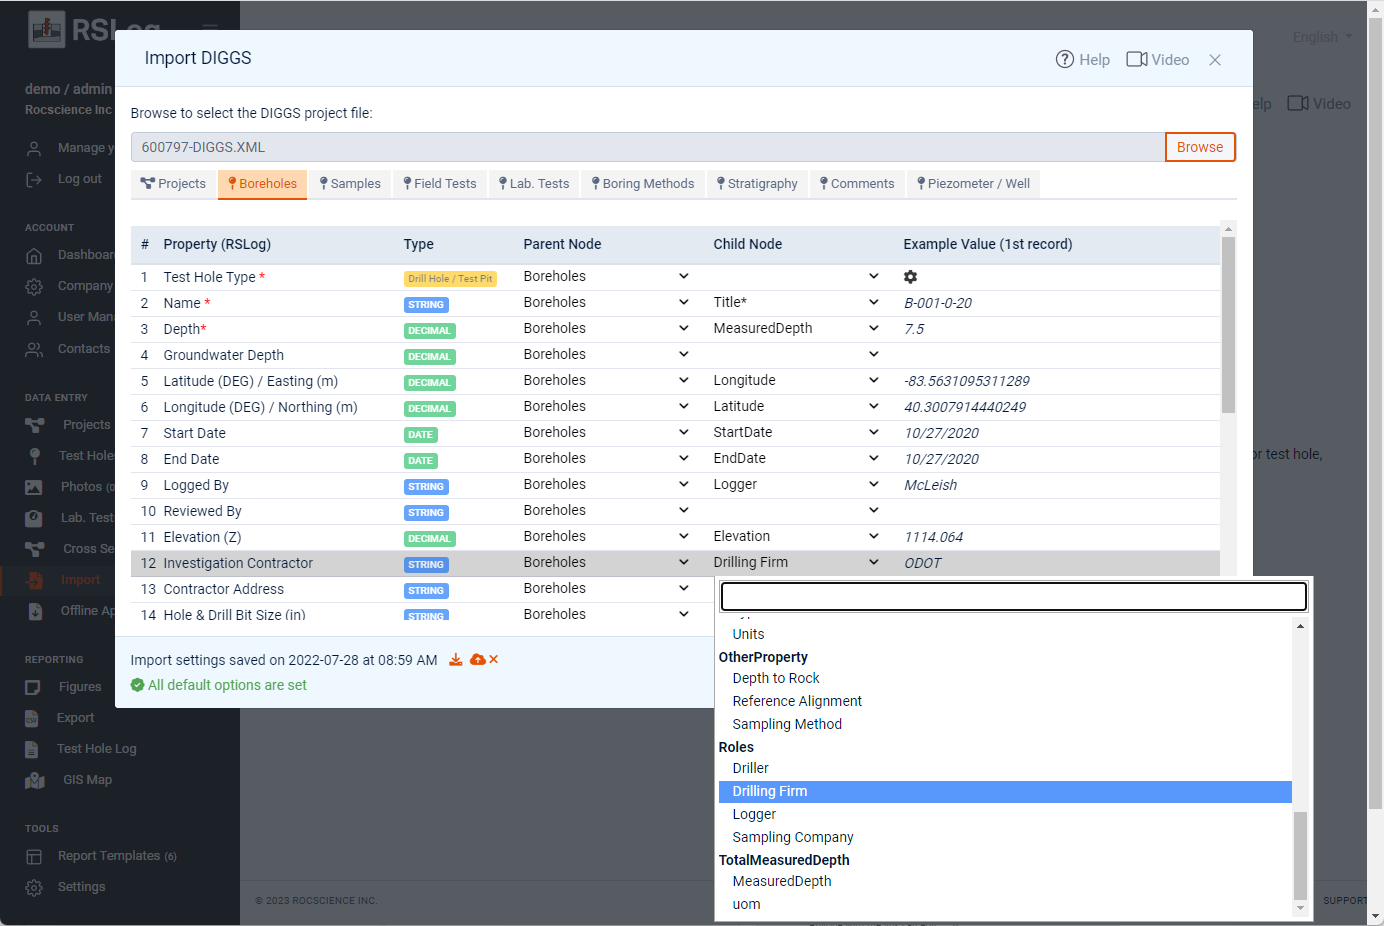Open Child Node dropdown showing Longitude

click(796, 380)
